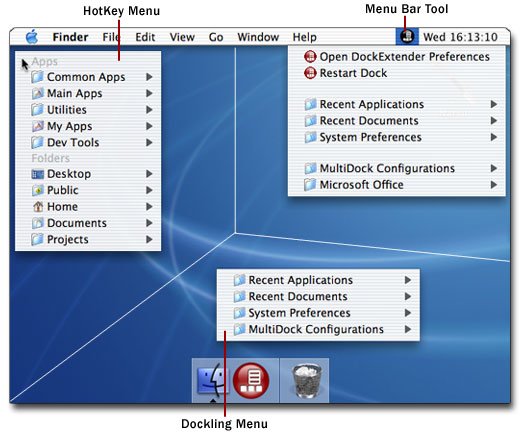
Task: Select Desktop entry text in HotKey menu
Action: [69, 174]
